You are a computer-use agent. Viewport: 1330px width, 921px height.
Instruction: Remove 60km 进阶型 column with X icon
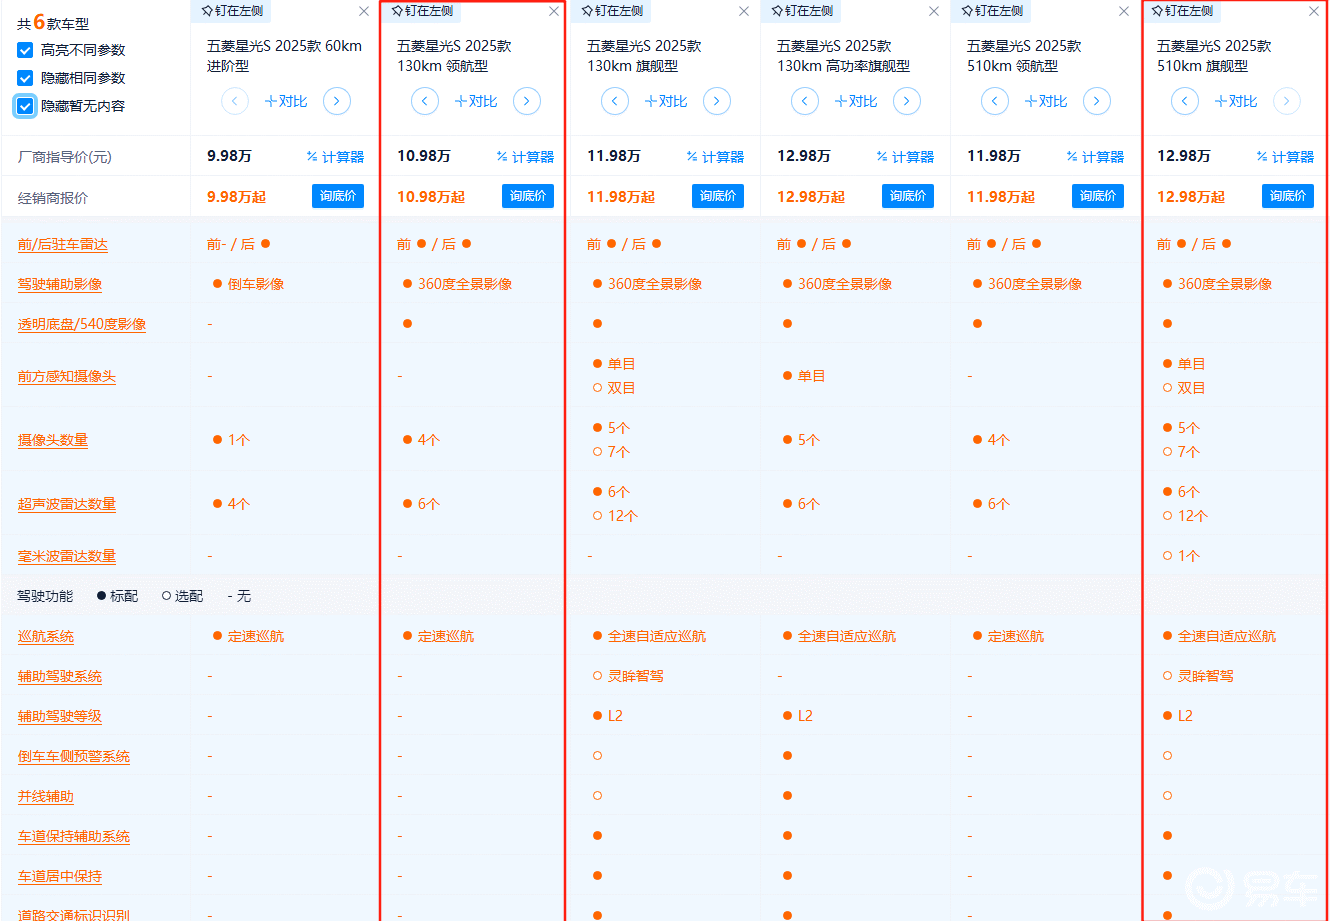pyautogui.click(x=364, y=11)
